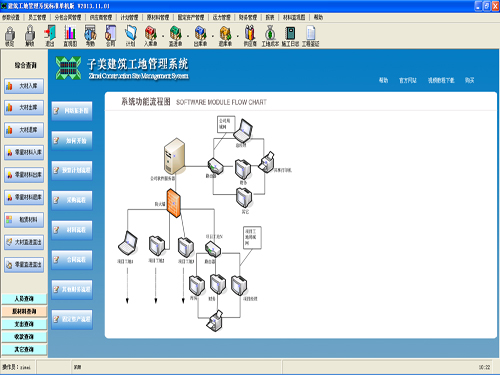Click the 退出 (exit) door icon

(50, 35)
